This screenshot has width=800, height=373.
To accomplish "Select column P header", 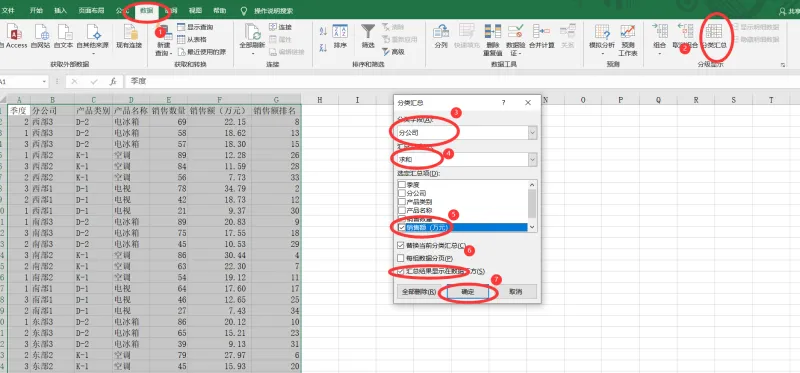I will [x=620, y=100].
